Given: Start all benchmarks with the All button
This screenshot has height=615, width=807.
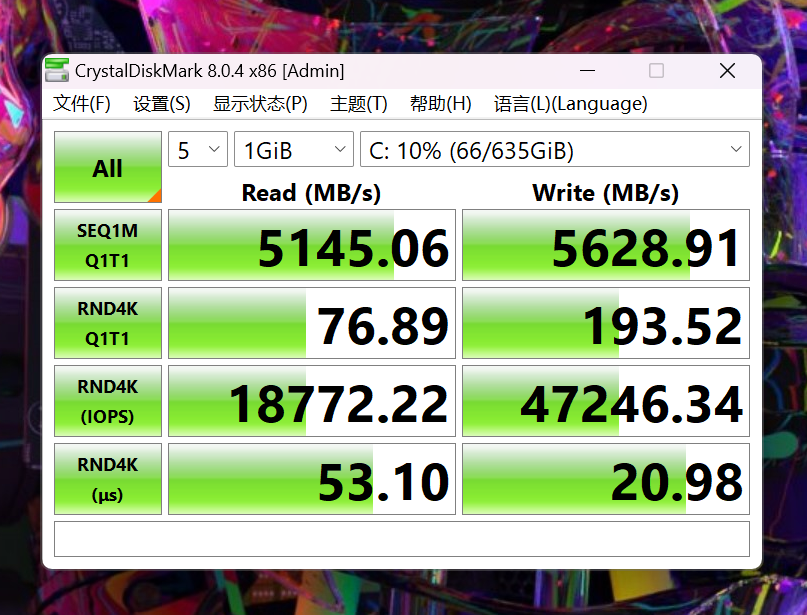Looking at the screenshot, I should pos(108,167).
